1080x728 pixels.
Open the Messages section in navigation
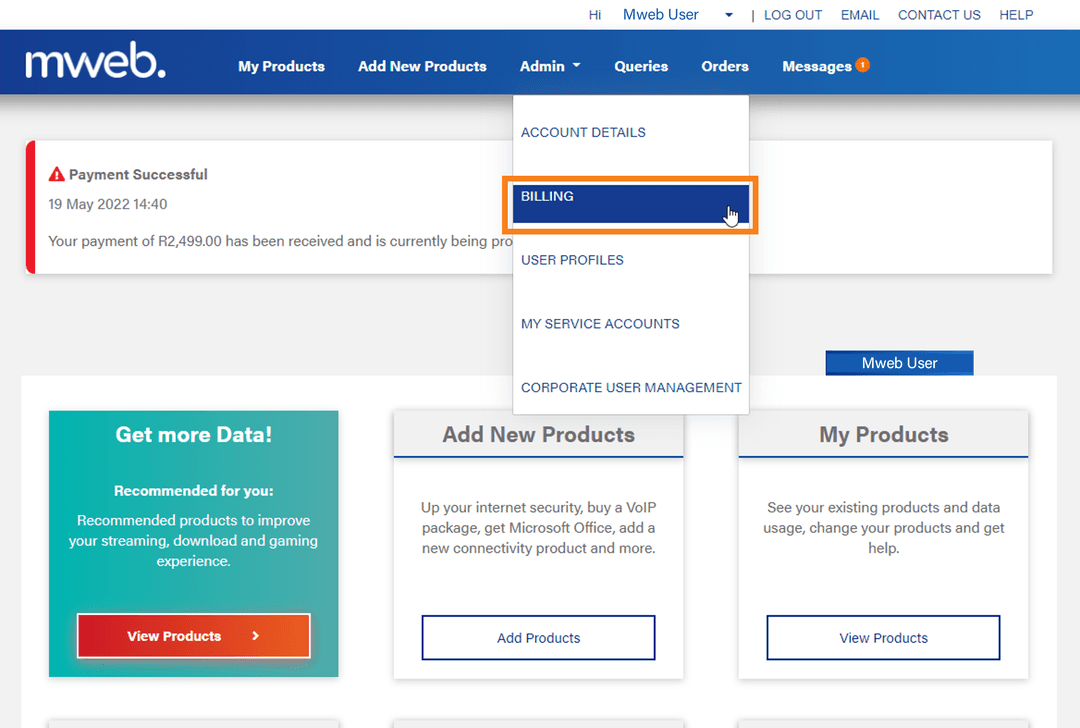[x=816, y=66]
